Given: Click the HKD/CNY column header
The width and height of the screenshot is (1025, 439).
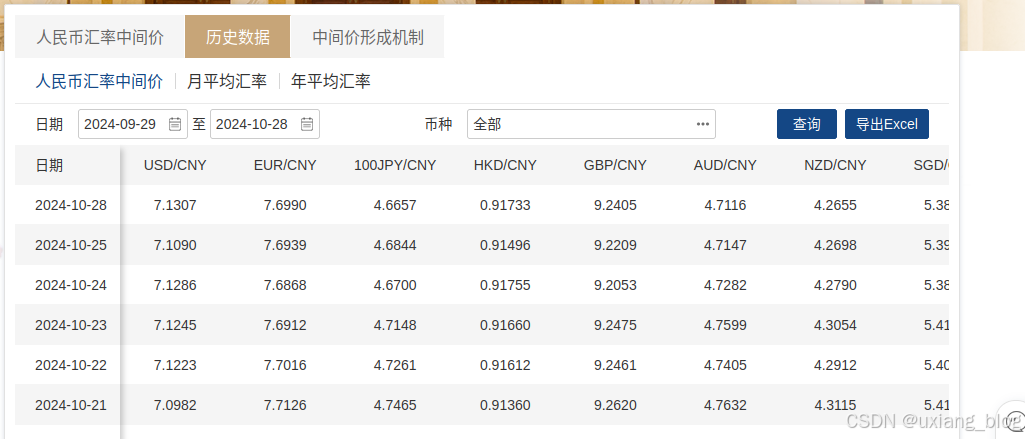Looking at the screenshot, I should click(x=505, y=165).
